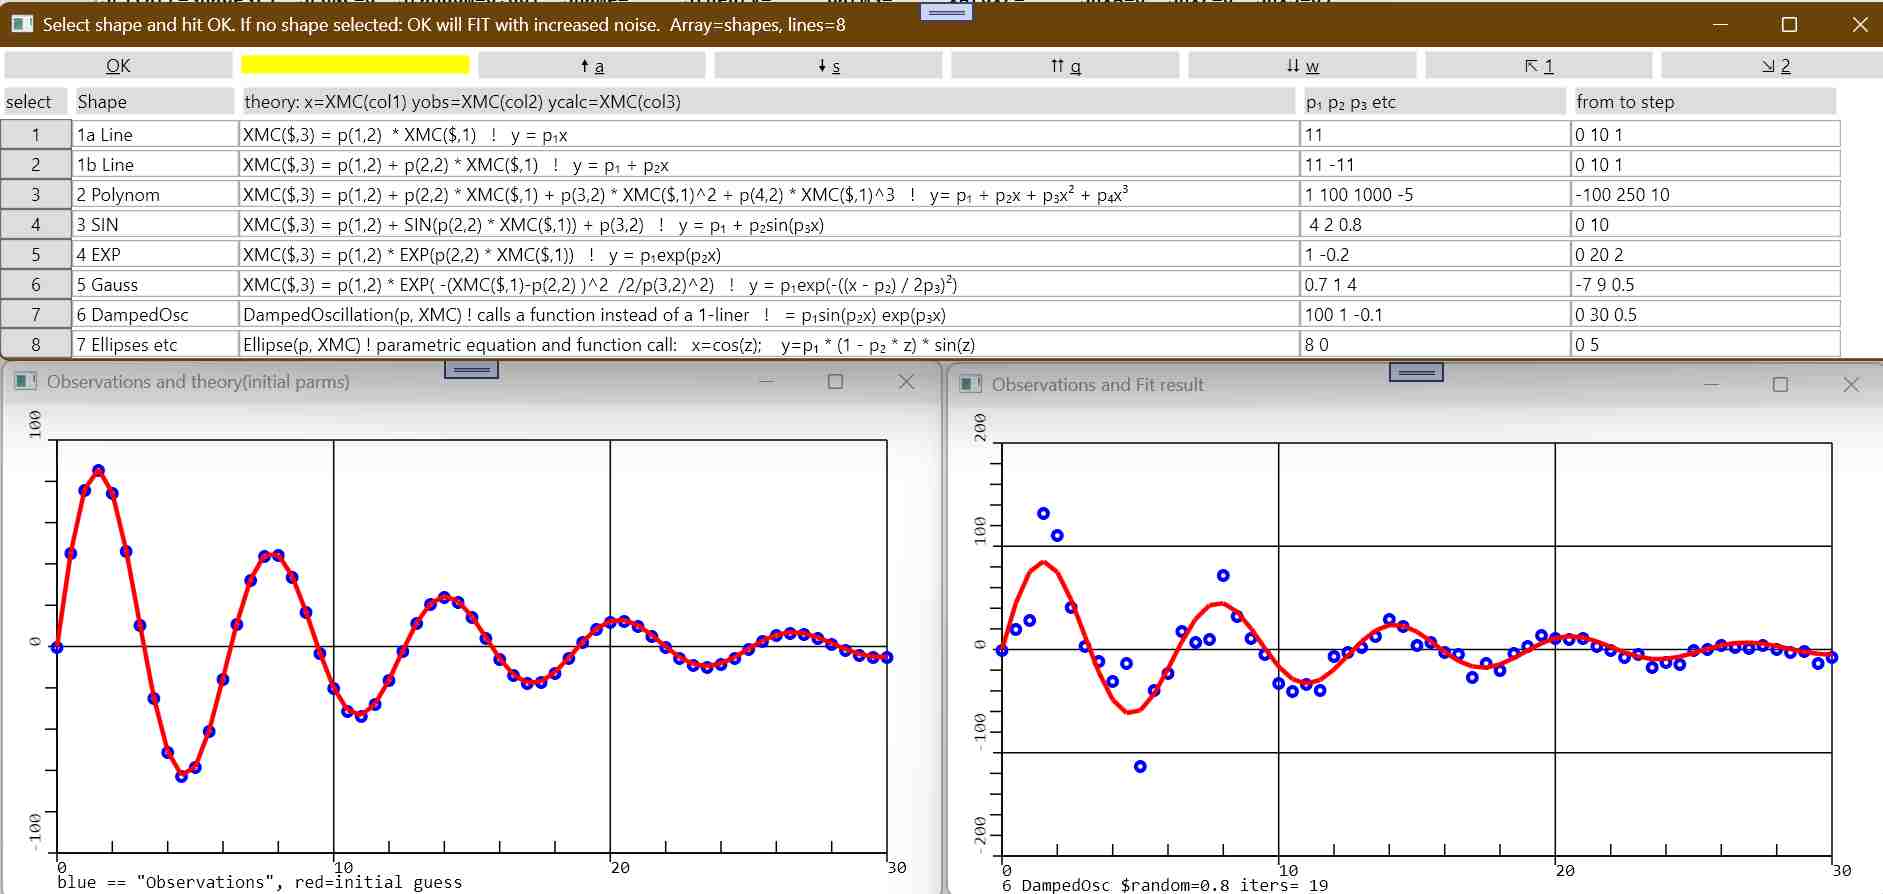The width and height of the screenshot is (1883, 894).
Task: Select row 4 for SIN shape
Action: pyautogui.click(x=36, y=225)
